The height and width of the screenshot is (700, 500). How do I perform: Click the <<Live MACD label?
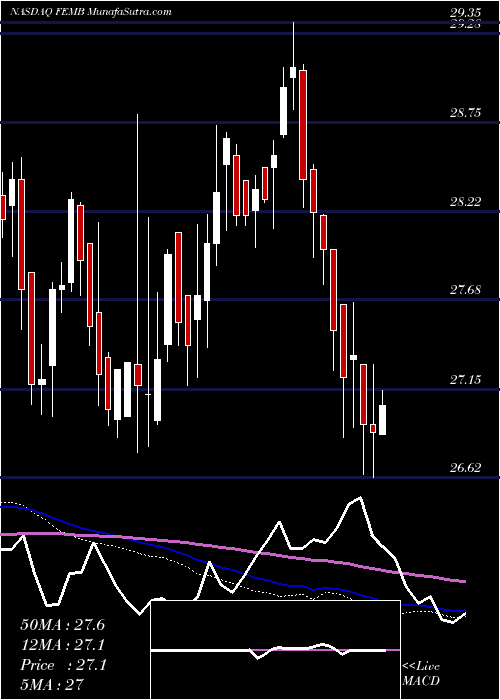pyautogui.click(x=421, y=673)
